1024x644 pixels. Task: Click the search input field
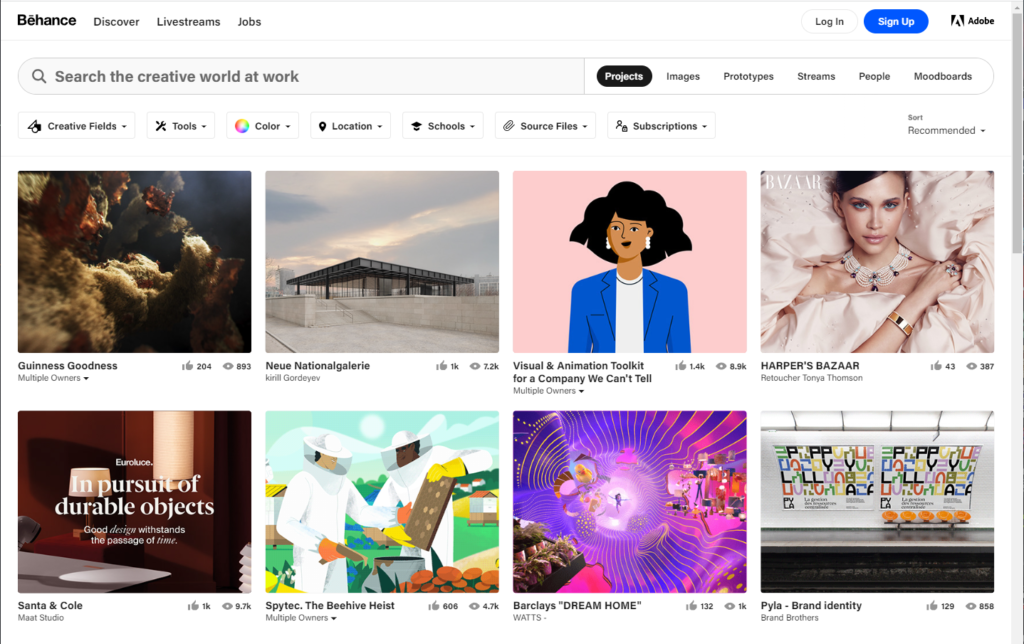(301, 76)
